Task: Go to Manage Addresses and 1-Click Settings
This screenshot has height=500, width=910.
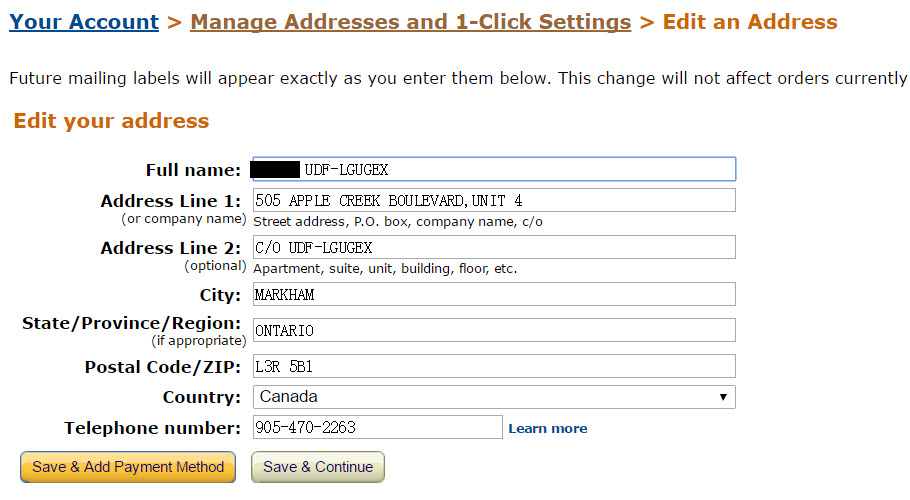Action: pyautogui.click(x=410, y=22)
